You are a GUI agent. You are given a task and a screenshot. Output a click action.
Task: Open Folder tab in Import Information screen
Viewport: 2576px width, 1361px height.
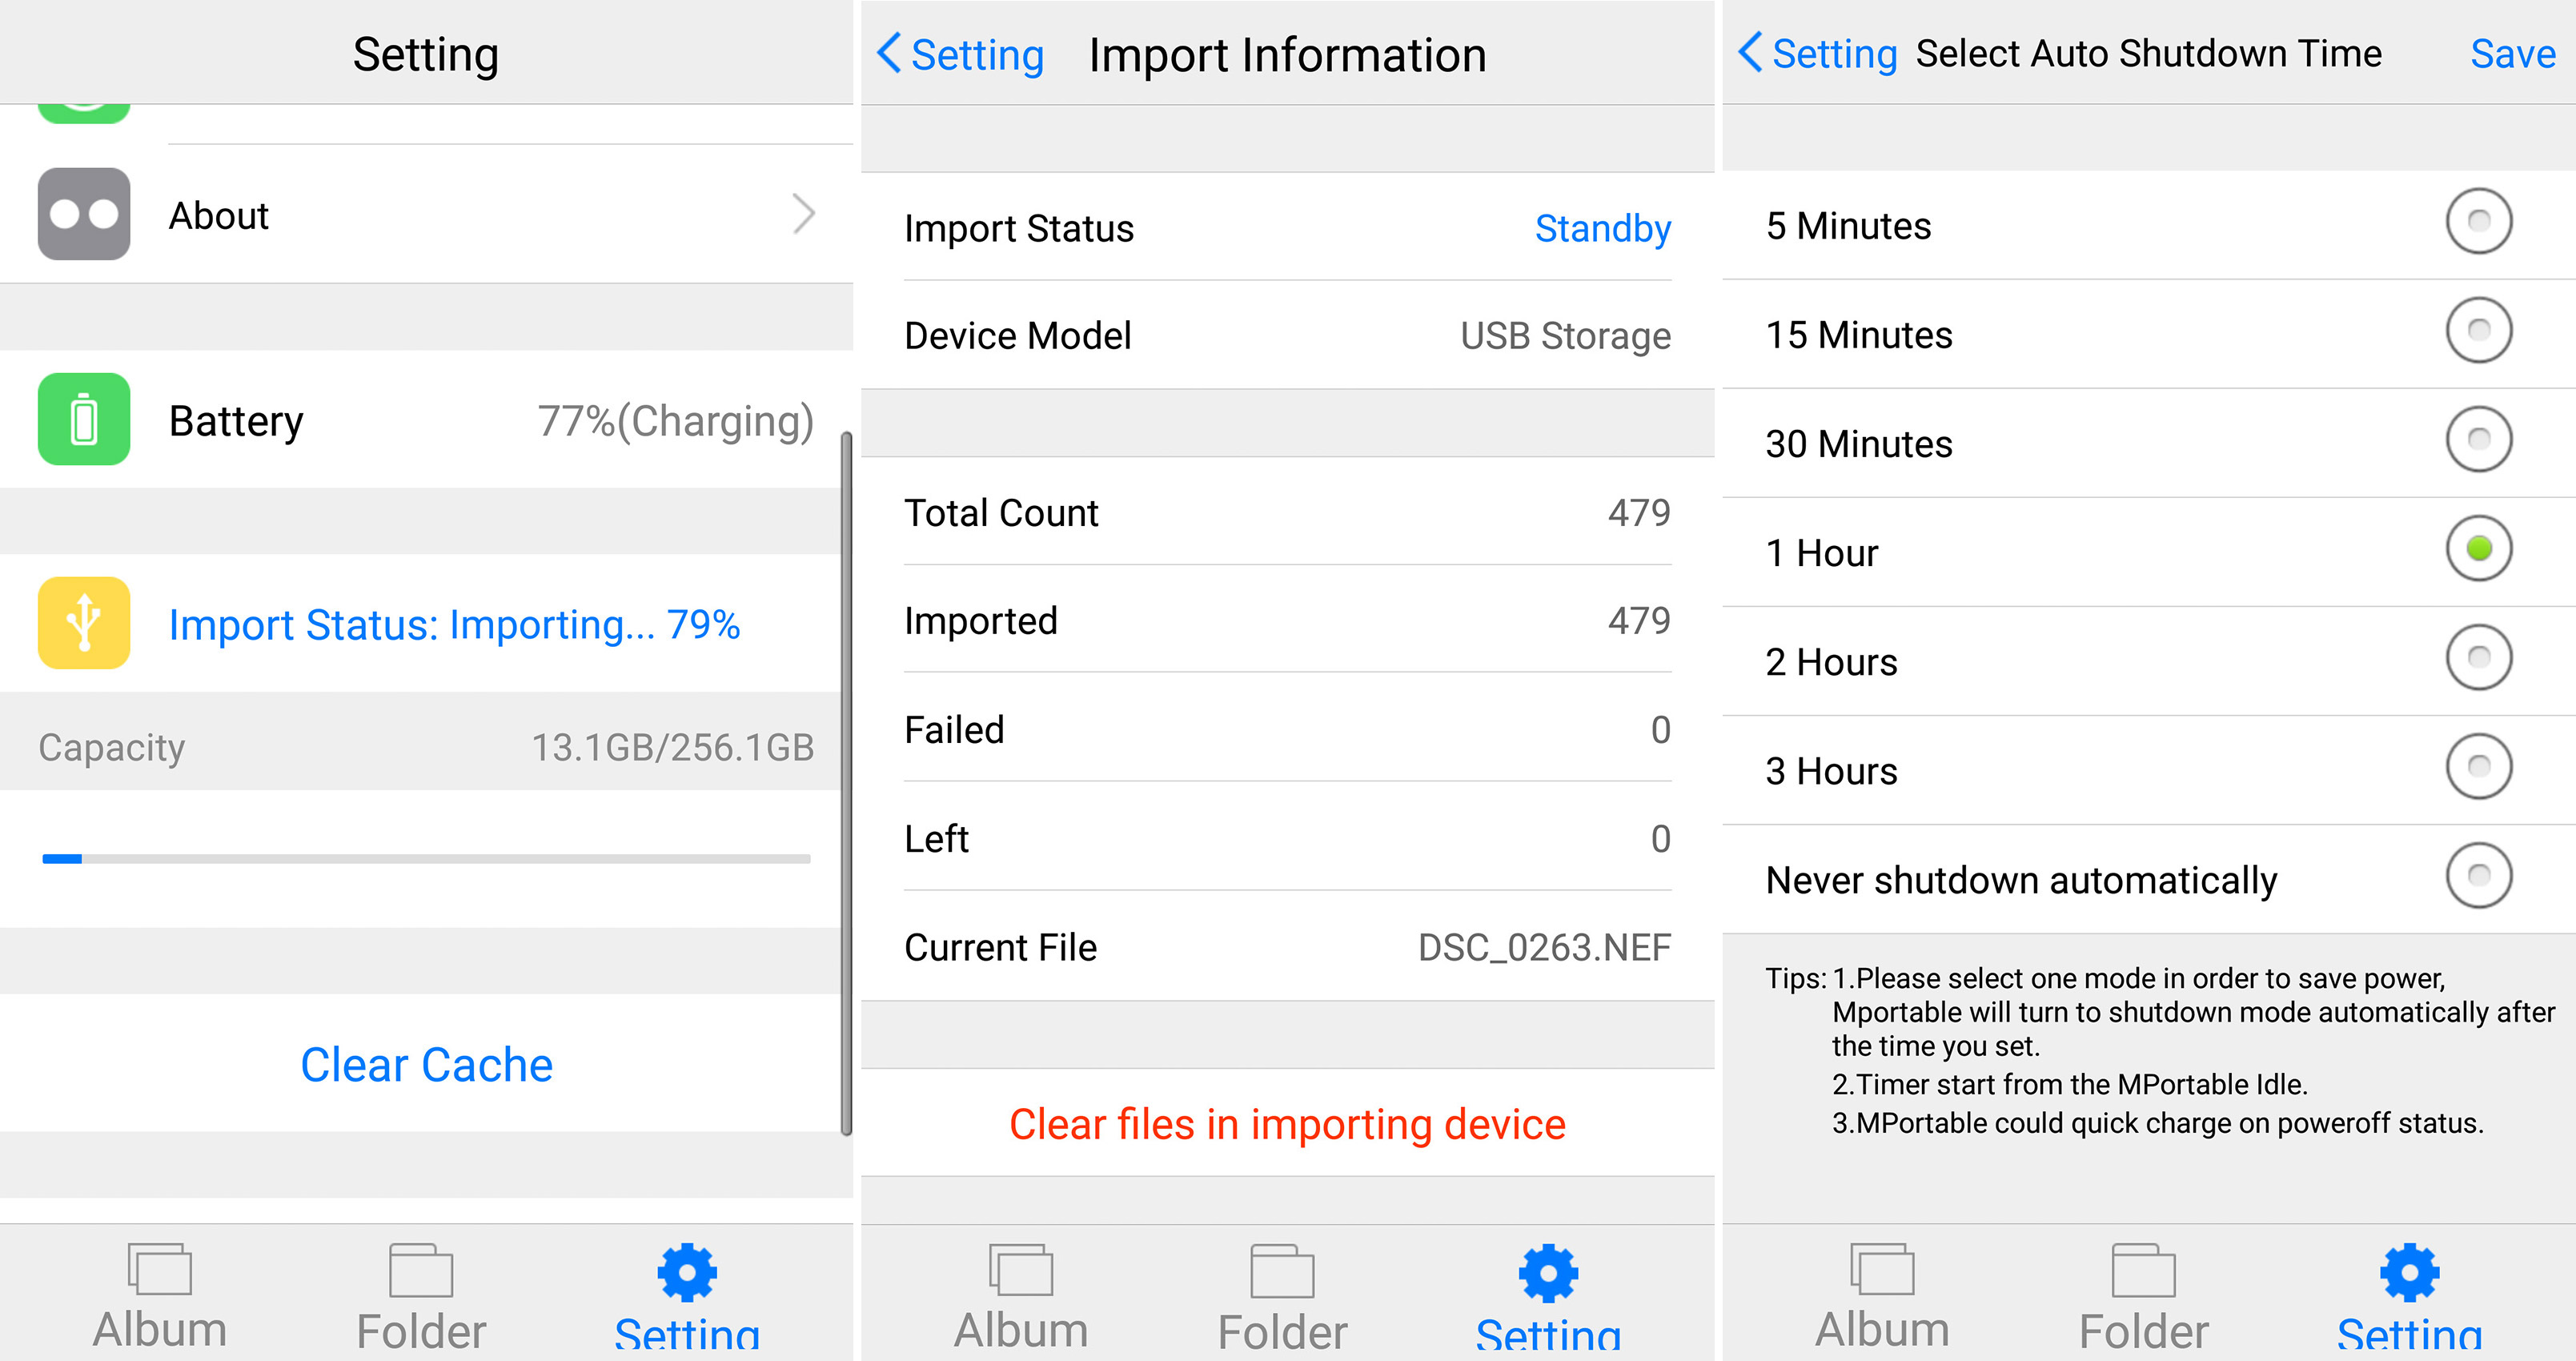[1282, 1298]
